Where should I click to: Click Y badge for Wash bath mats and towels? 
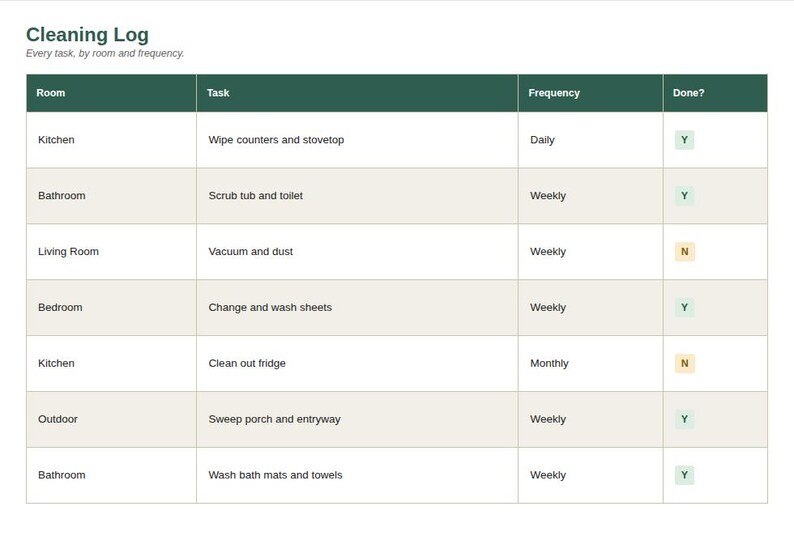pyautogui.click(x=684, y=475)
